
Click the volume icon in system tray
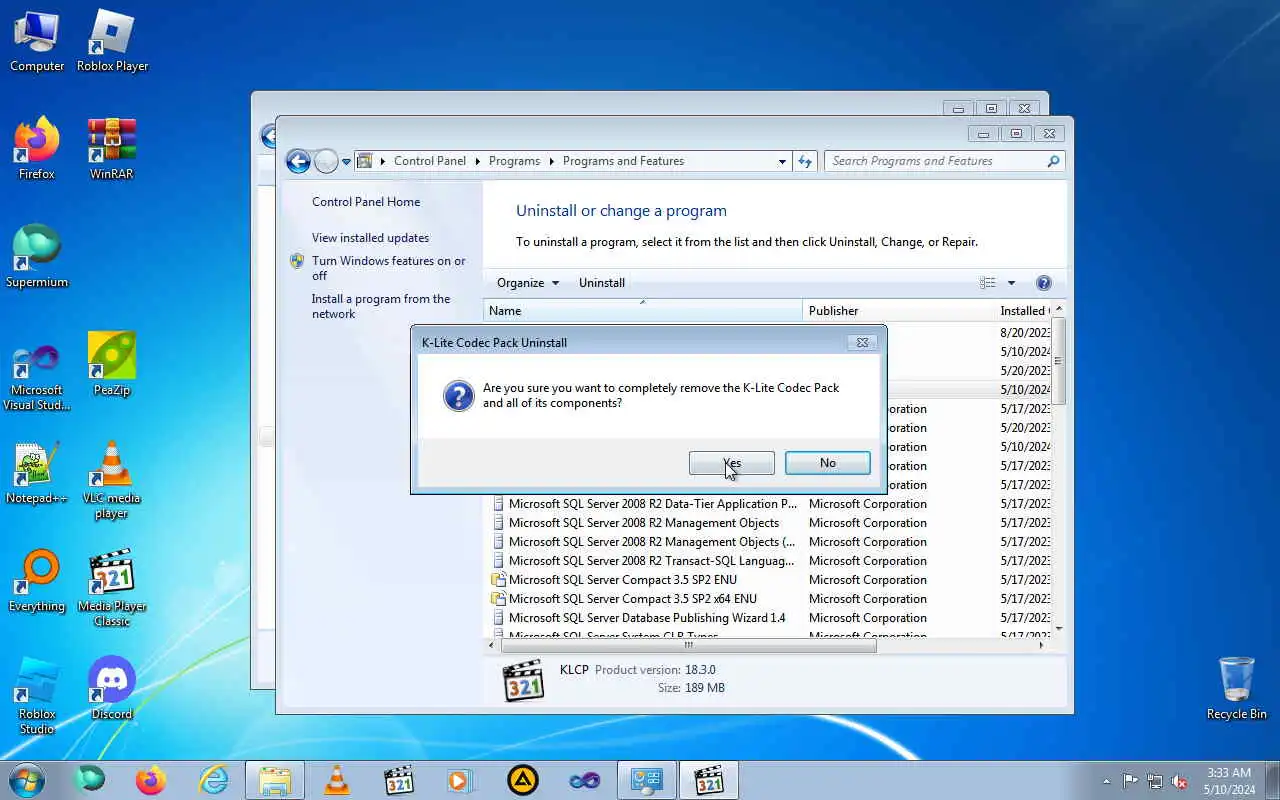pos(1179,781)
